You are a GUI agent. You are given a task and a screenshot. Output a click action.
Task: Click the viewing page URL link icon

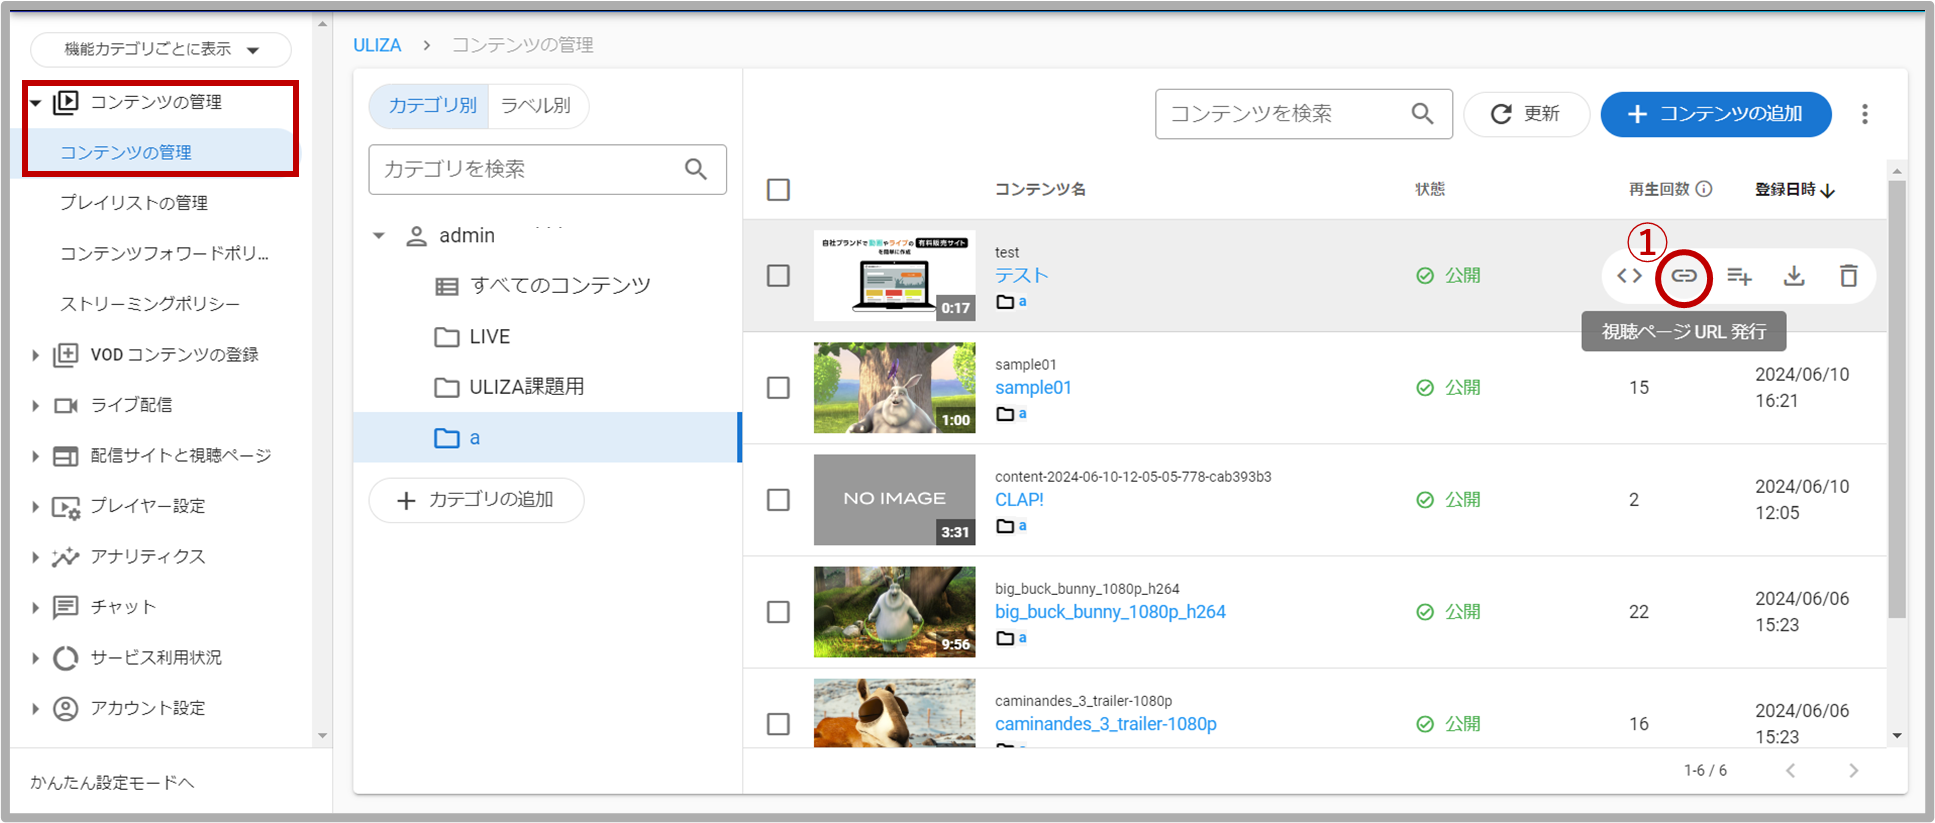click(1684, 276)
